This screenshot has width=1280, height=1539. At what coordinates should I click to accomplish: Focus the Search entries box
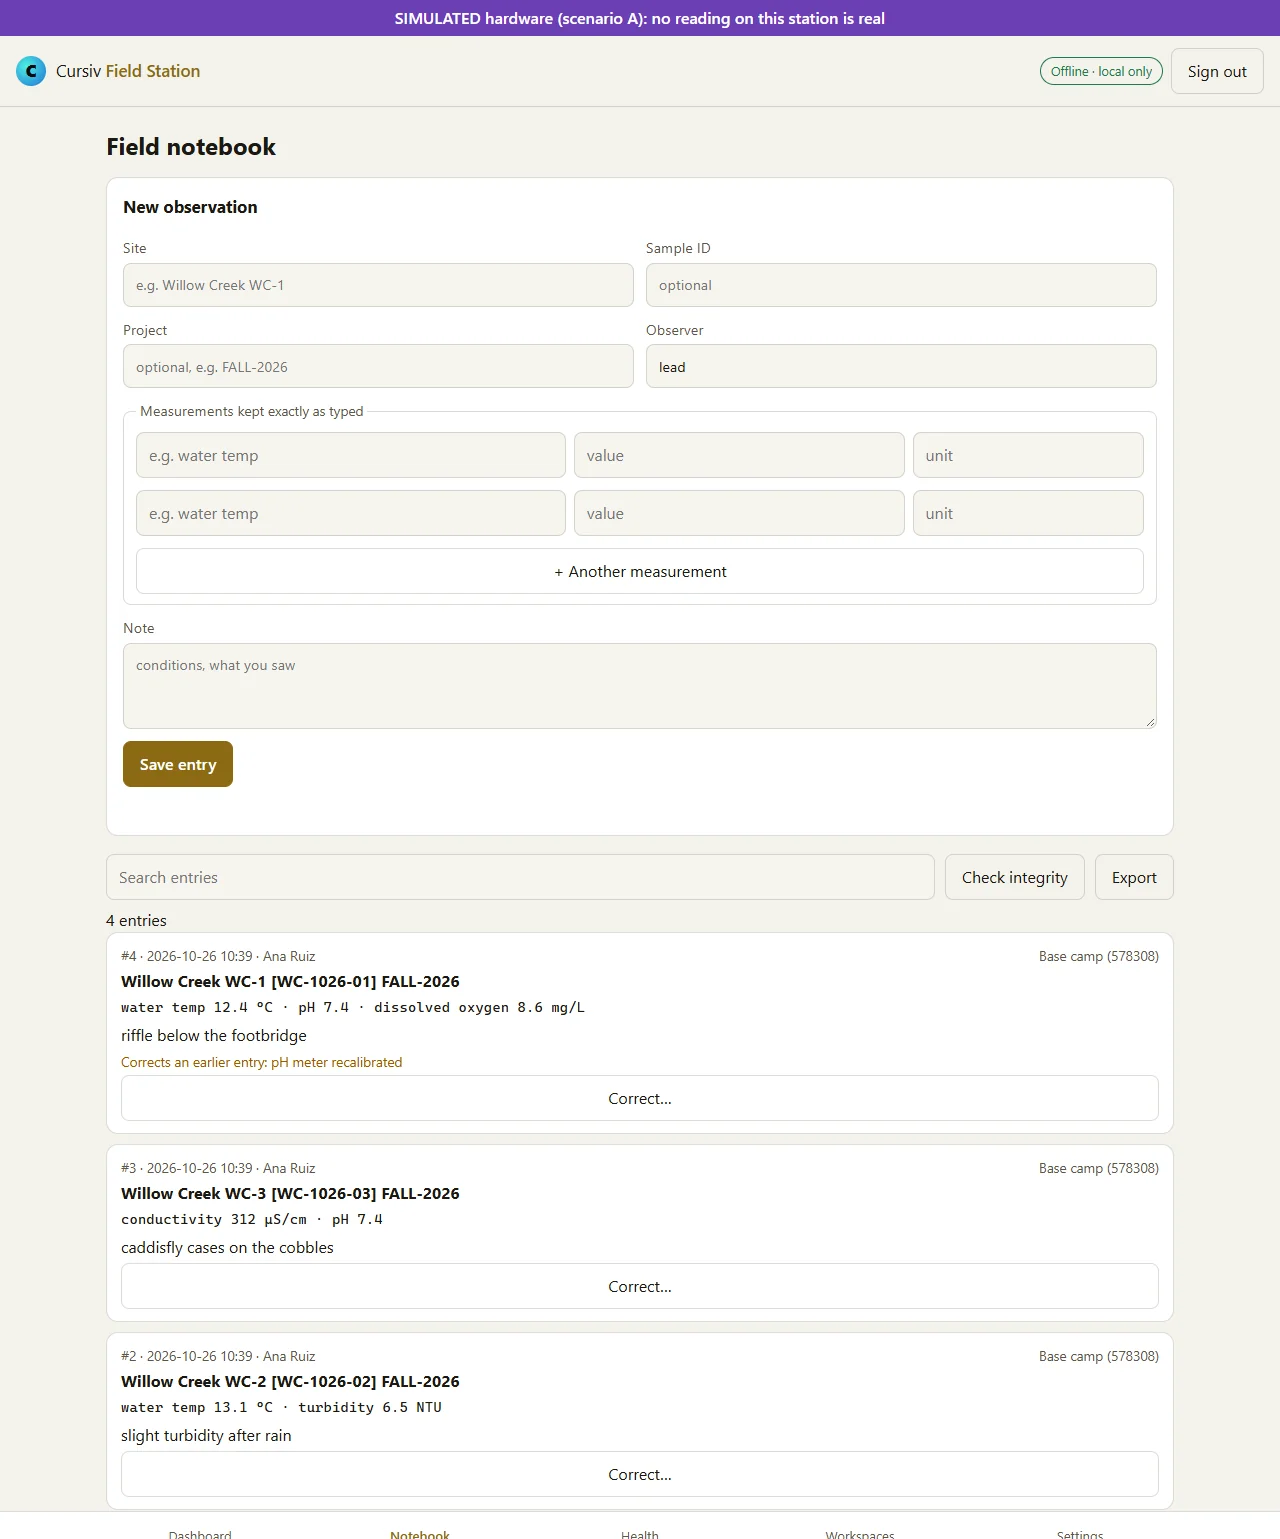pos(520,877)
